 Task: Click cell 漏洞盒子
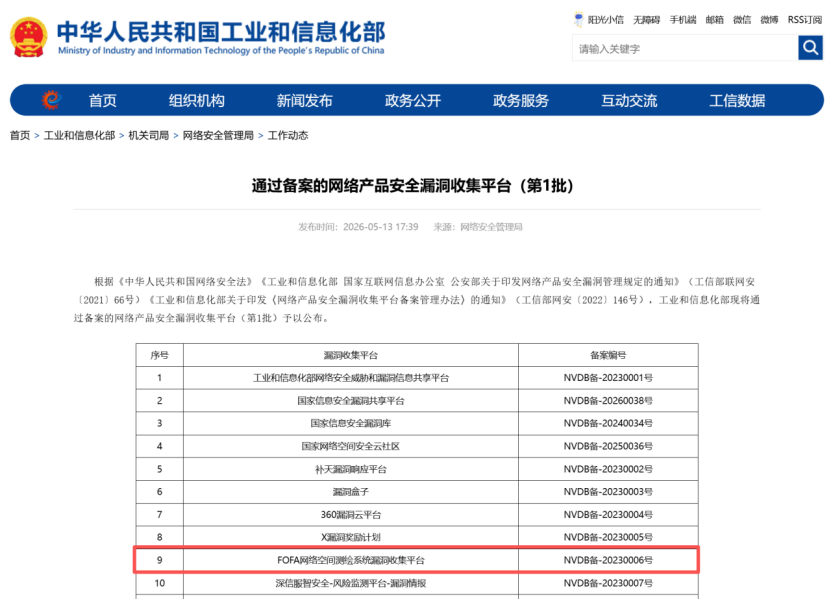[x=351, y=492]
